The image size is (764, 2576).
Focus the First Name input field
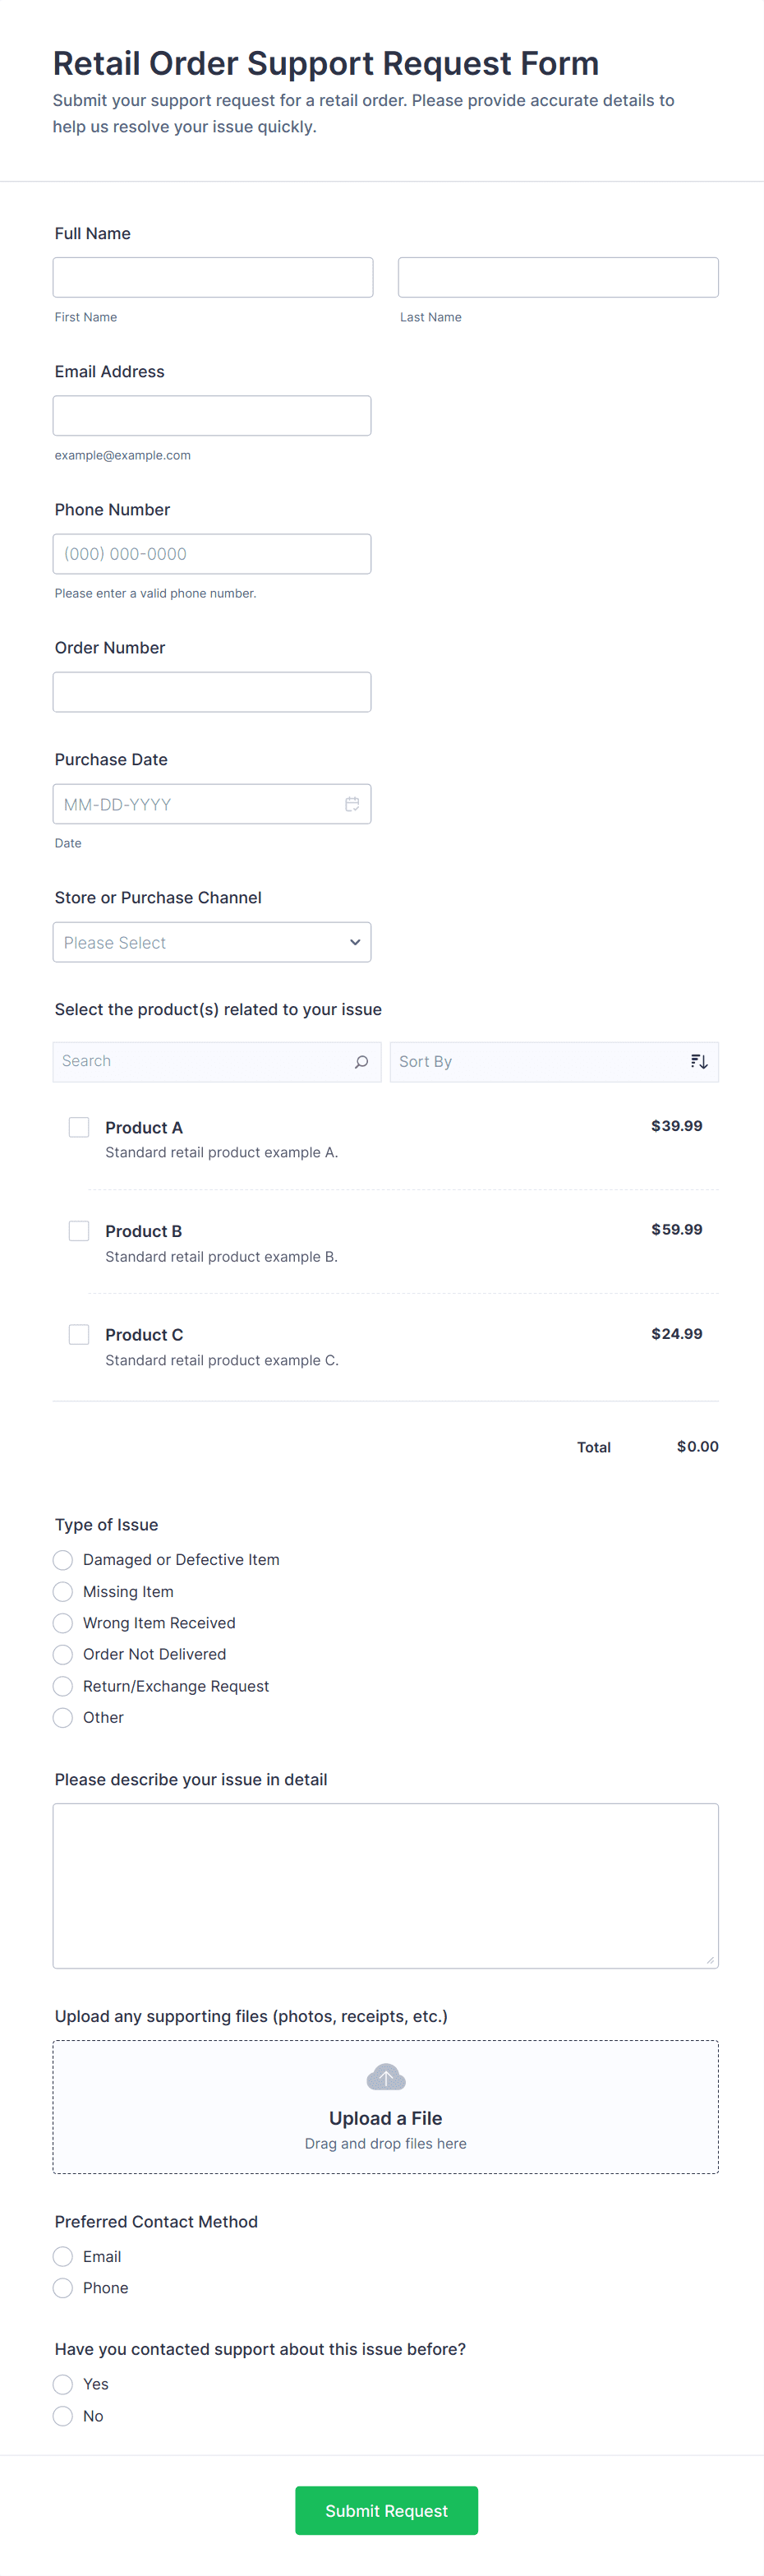(x=213, y=277)
